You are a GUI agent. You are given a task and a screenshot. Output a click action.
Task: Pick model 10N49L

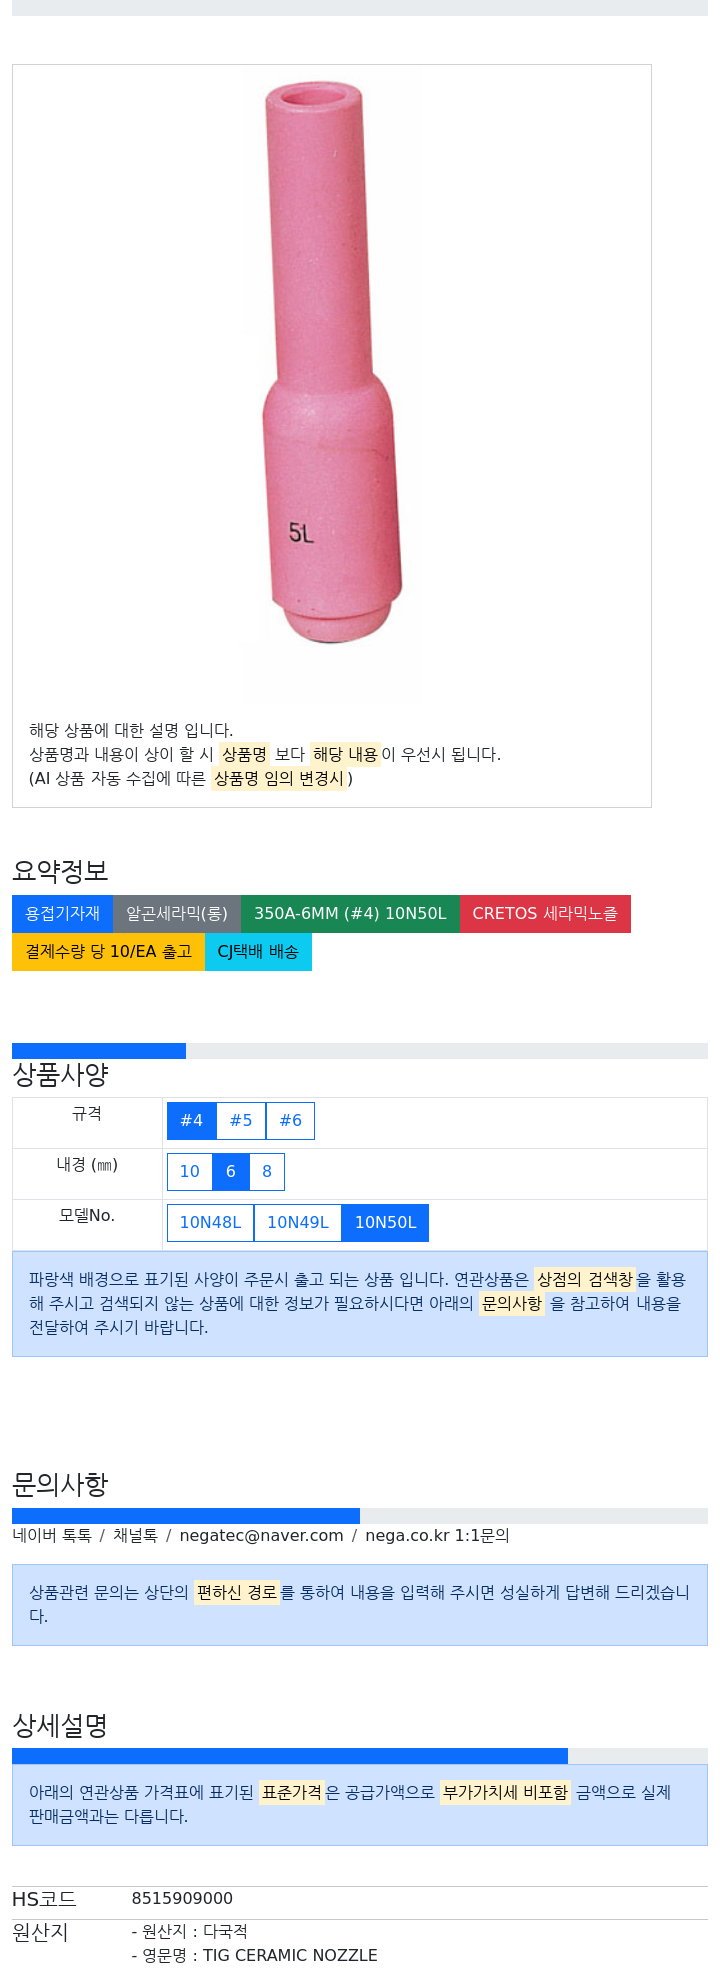click(298, 1223)
